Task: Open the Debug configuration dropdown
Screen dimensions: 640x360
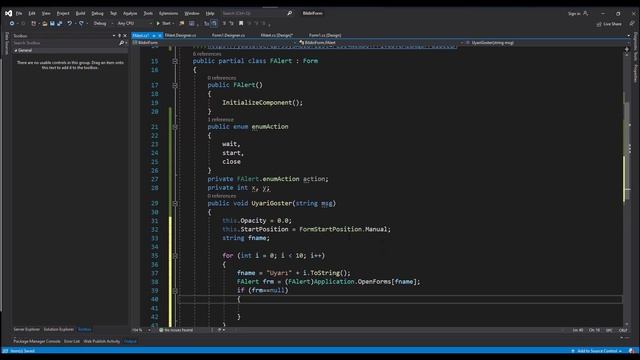Action: [103, 24]
